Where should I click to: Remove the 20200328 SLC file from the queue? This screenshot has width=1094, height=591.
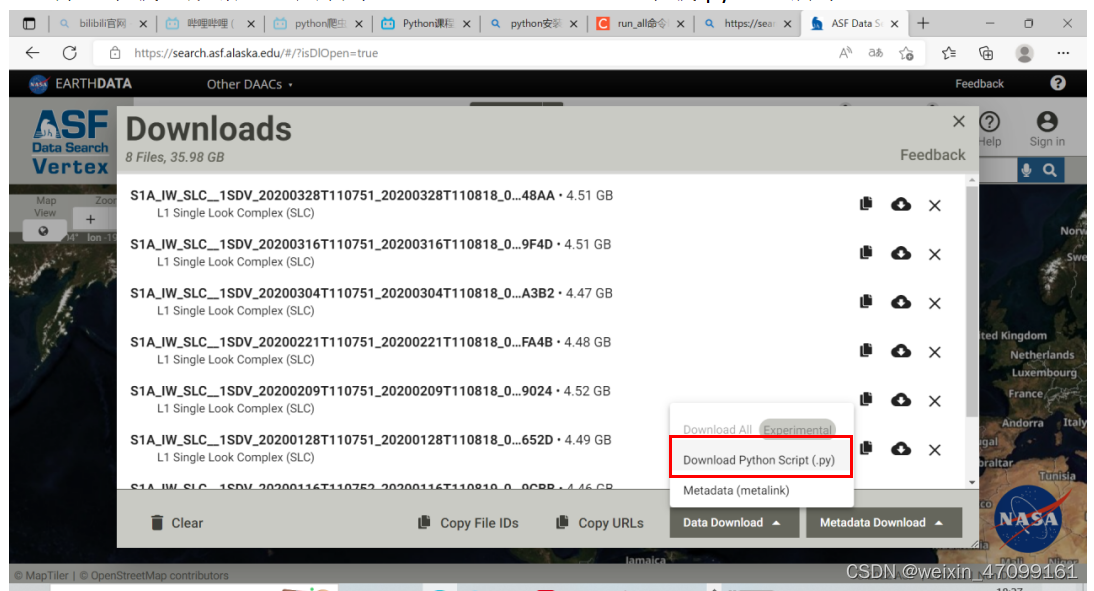pyautogui.click(x=935, y=205)
